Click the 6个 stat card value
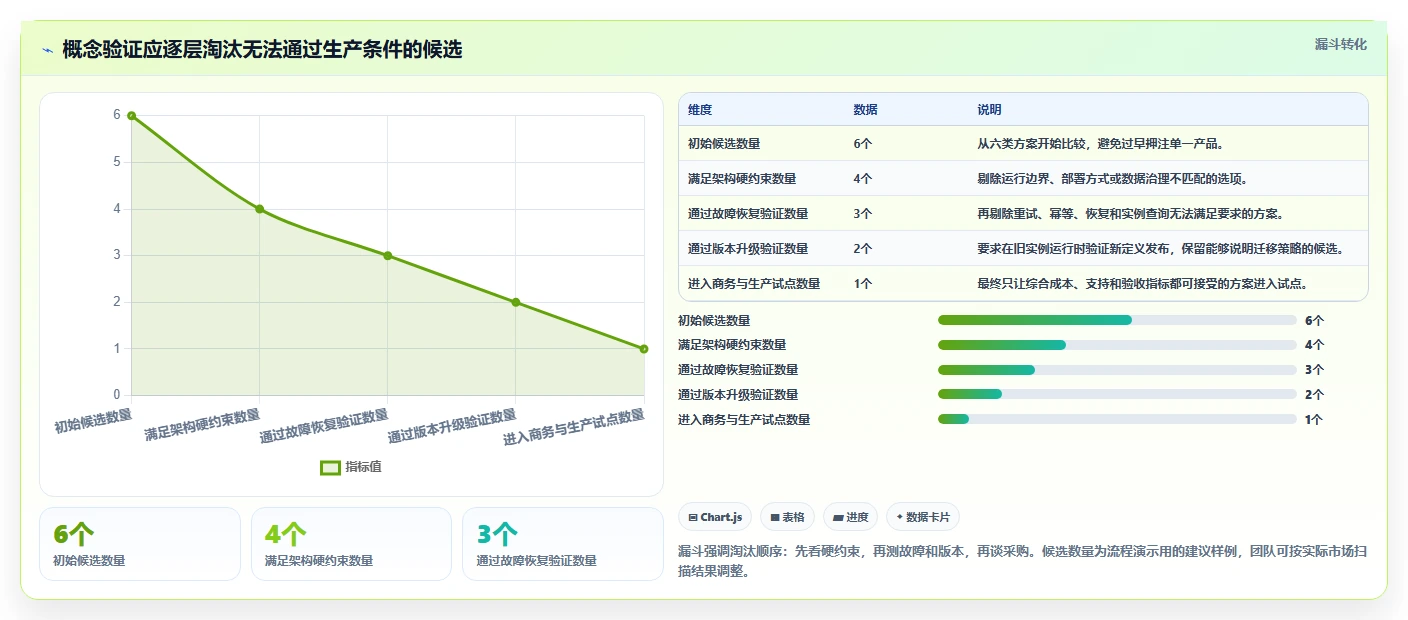This screenshot has height=620, width=1408. pos(74,535)
